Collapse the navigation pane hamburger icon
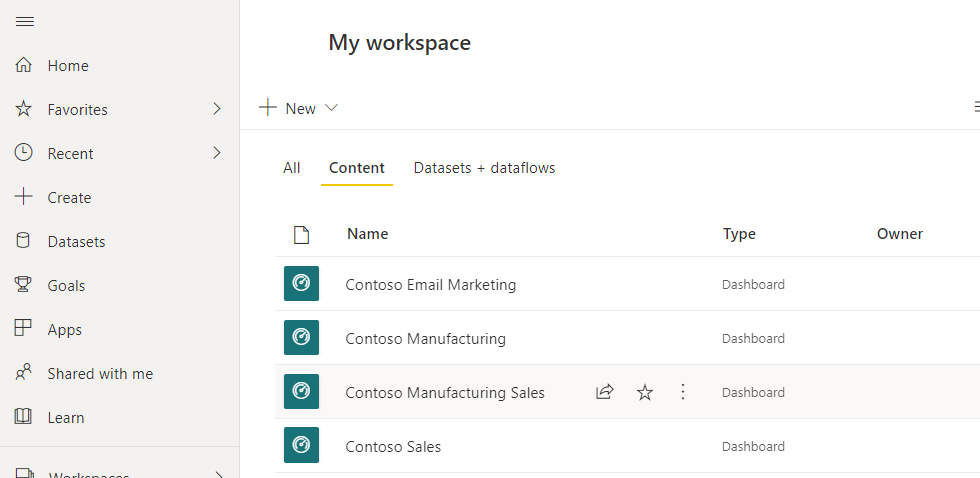Viewport: 980px width, 478px height. (25, 22)
